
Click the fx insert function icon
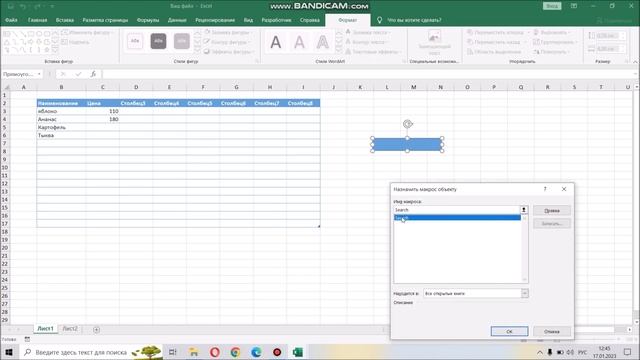coord(93,74)
